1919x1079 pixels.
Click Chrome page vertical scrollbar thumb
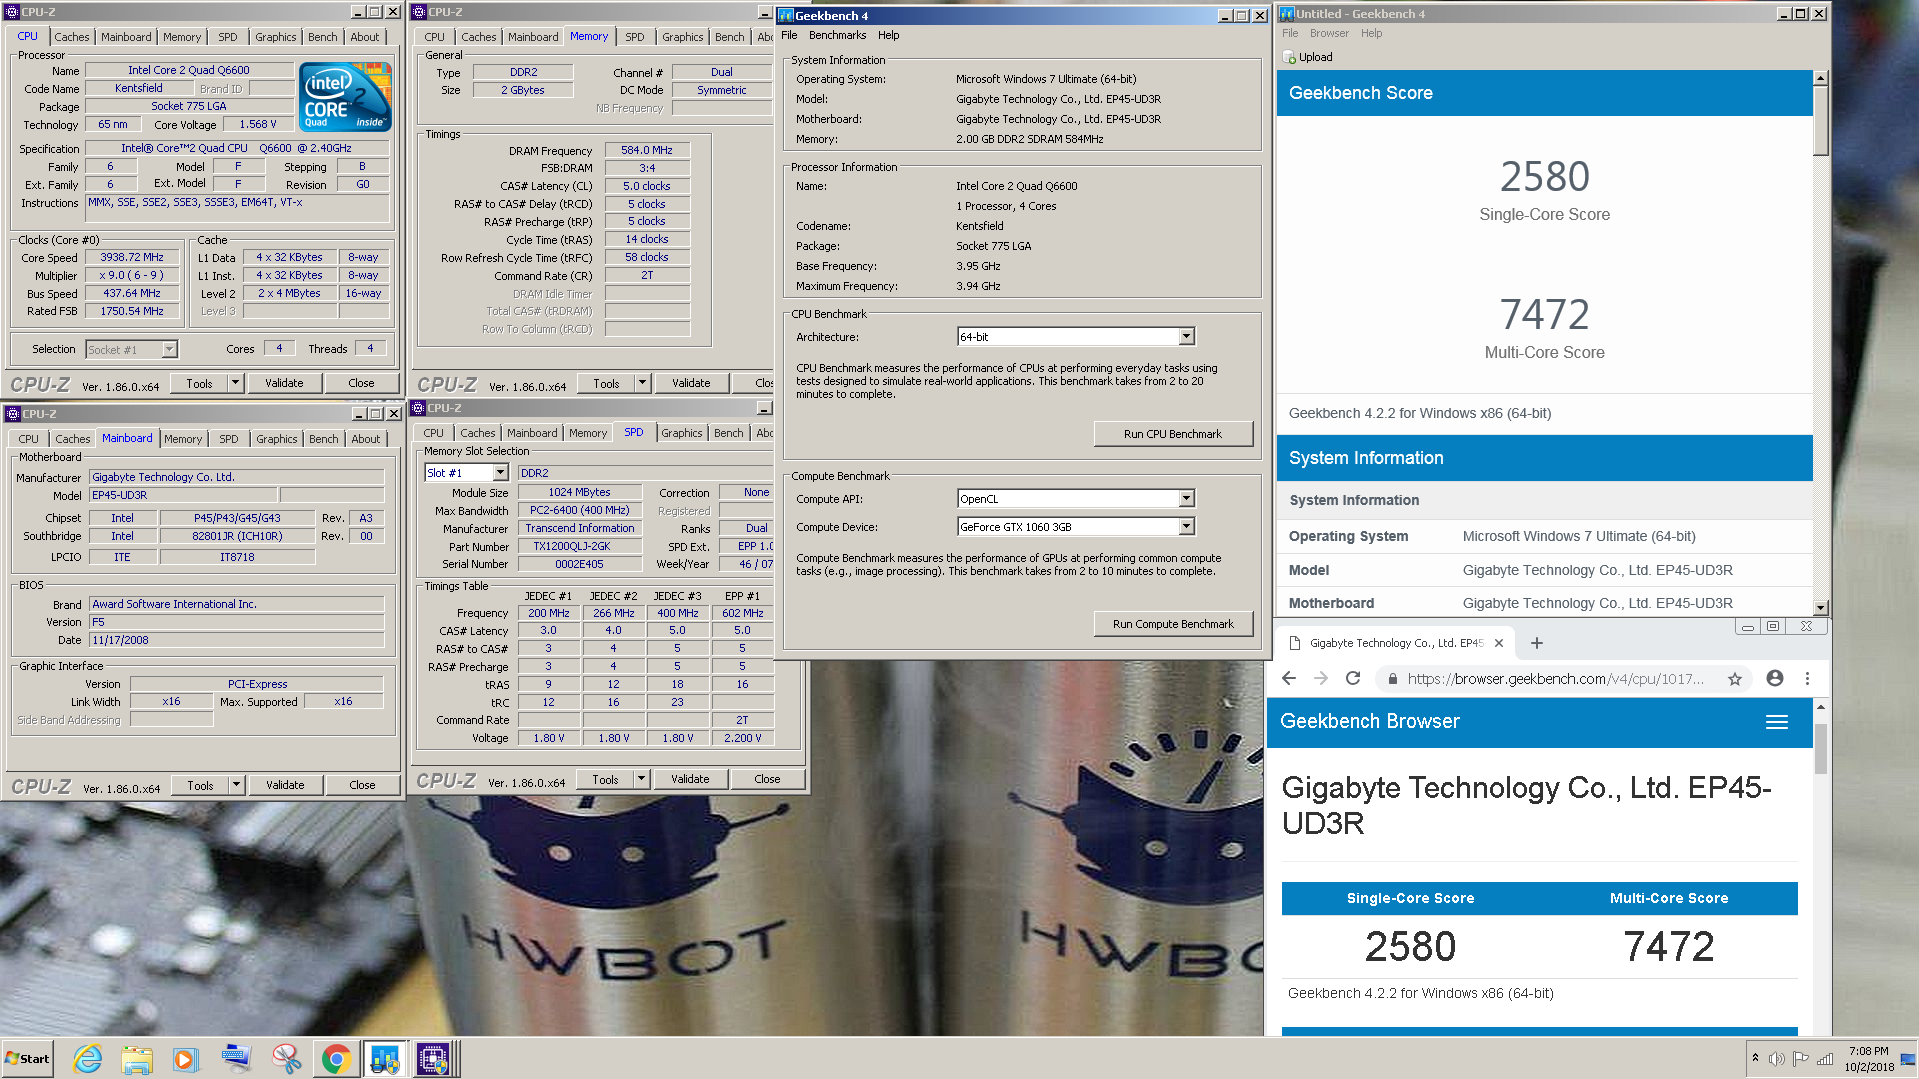1821,749
